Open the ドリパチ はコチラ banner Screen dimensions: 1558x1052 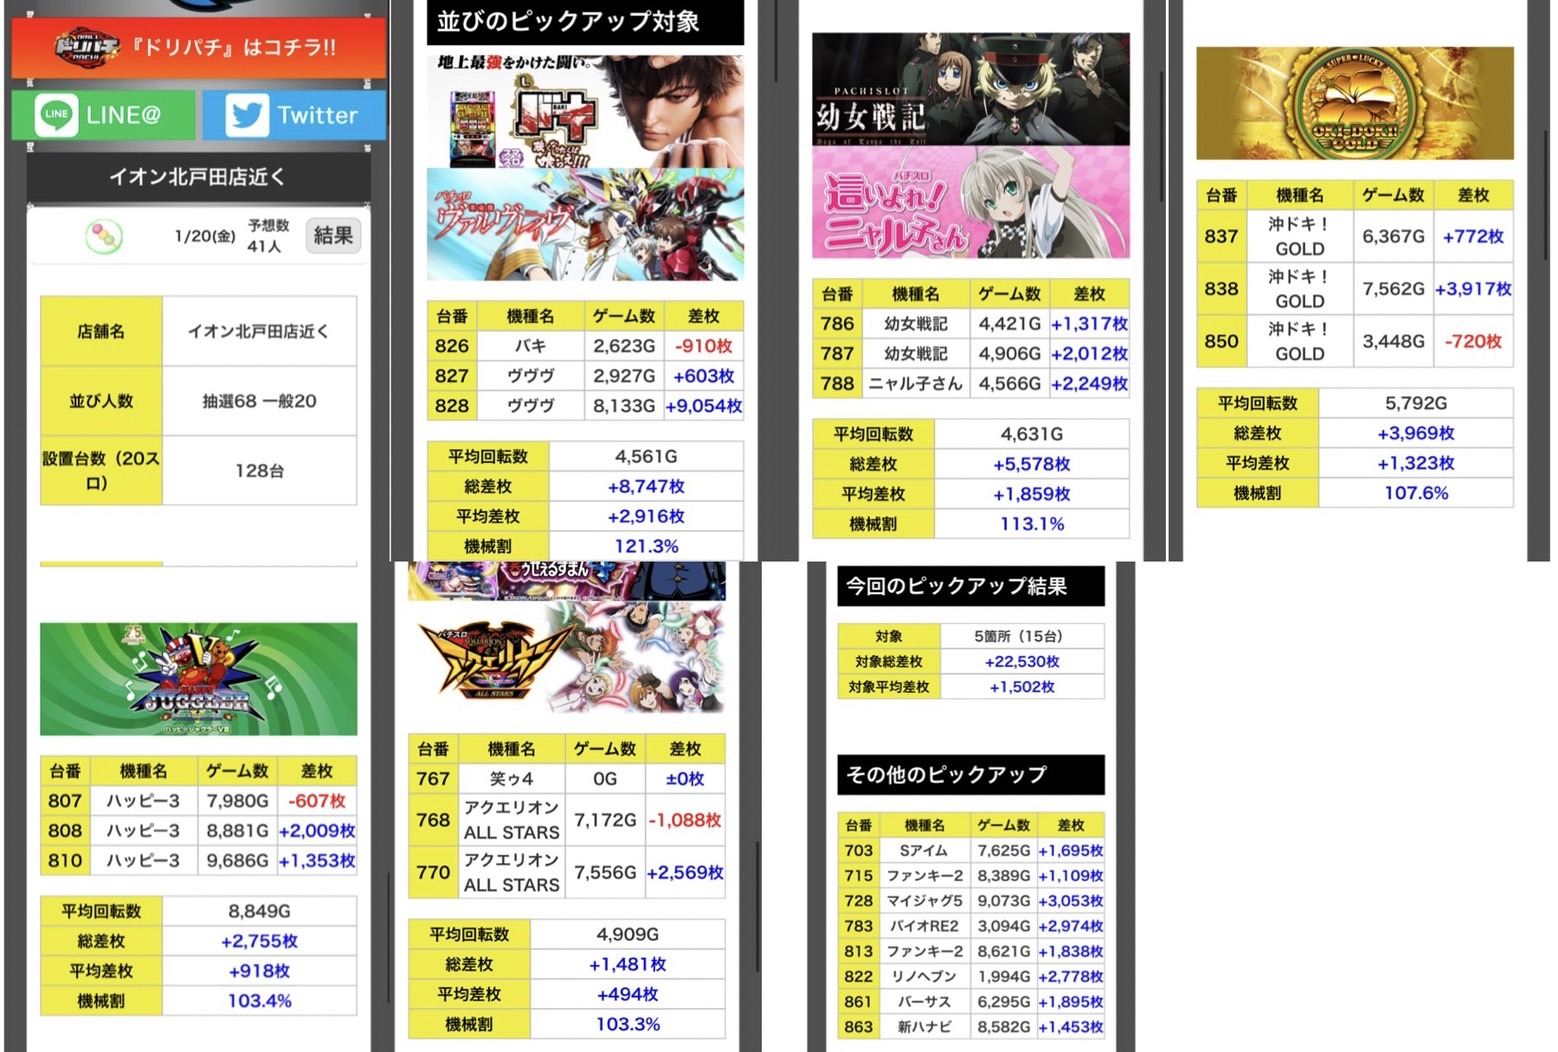[198, 47]
